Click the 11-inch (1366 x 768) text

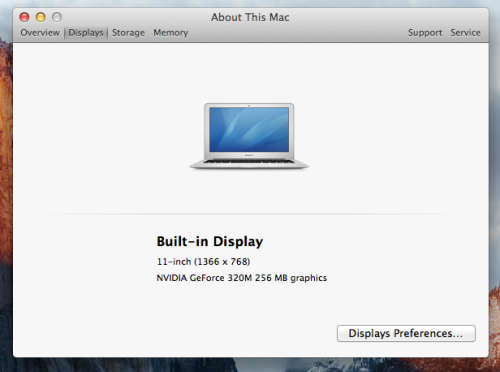(x=203, y=262)
